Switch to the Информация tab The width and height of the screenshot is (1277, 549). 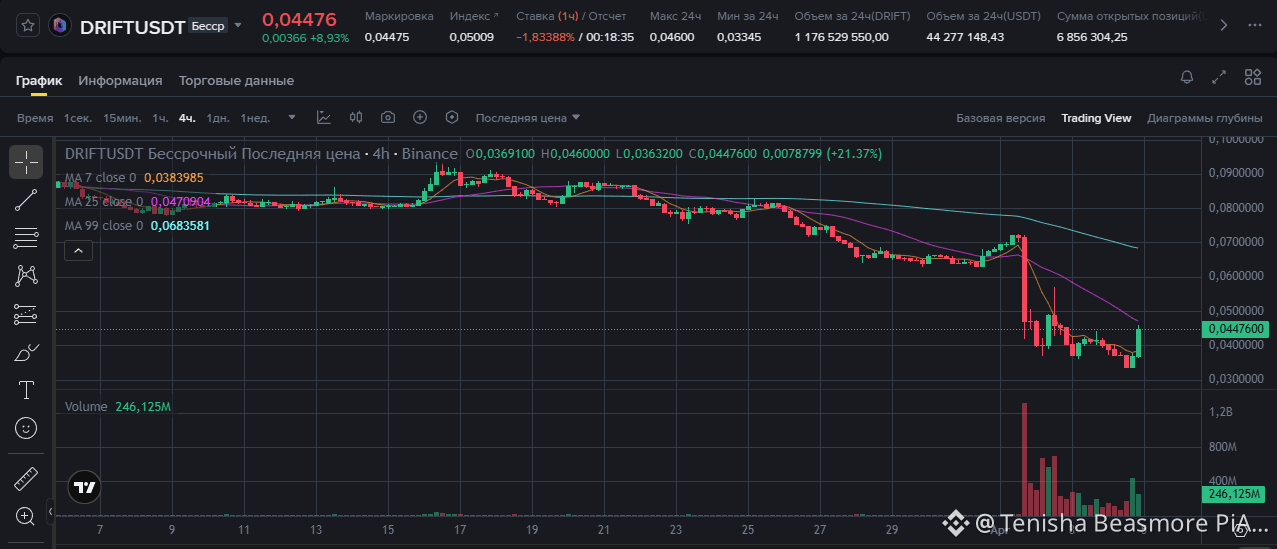(120, 80)
